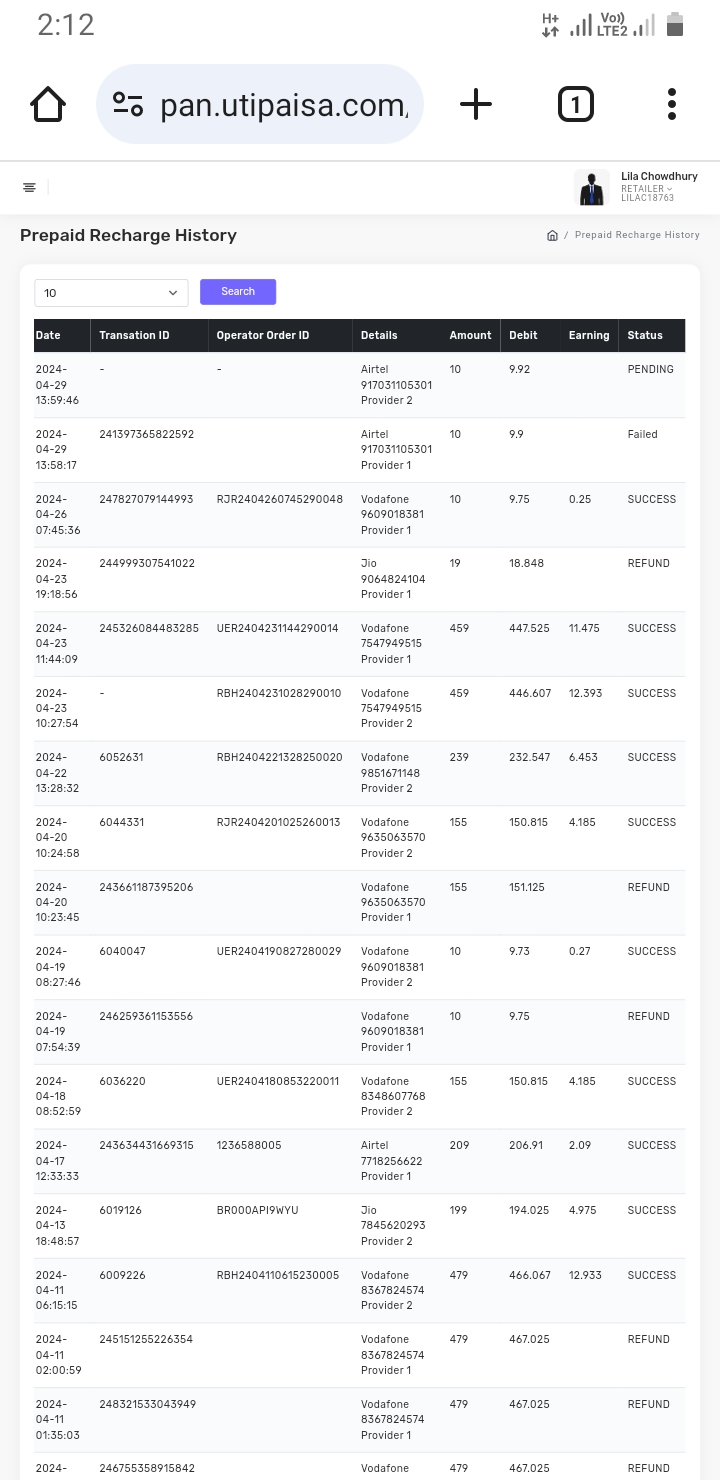This screenshot has width=720, height=1480.
Task: Tap the browser home icon
Action: [48, 104]
